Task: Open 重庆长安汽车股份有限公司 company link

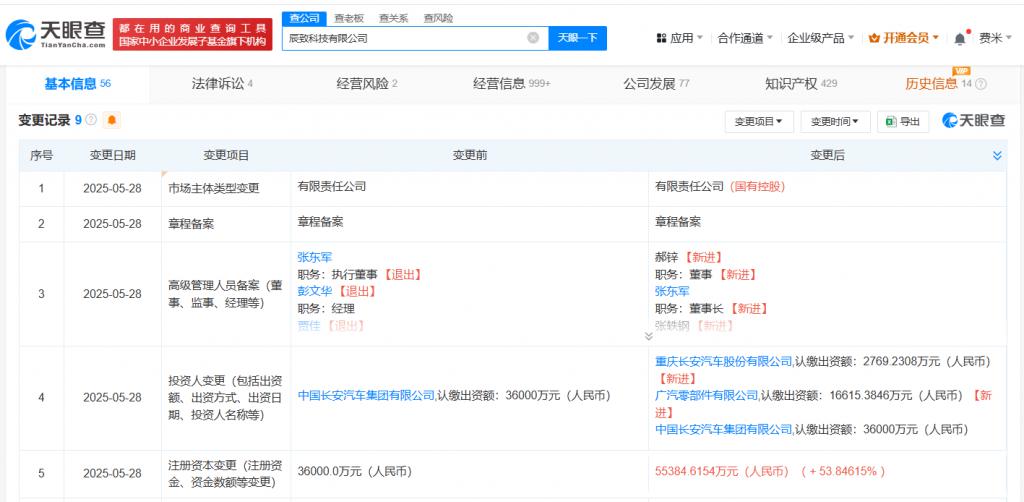Action: tap(724, 361)
